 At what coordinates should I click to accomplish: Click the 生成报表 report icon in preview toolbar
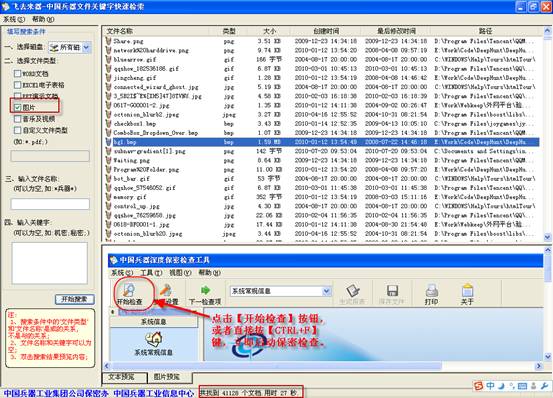coord(352,291)
